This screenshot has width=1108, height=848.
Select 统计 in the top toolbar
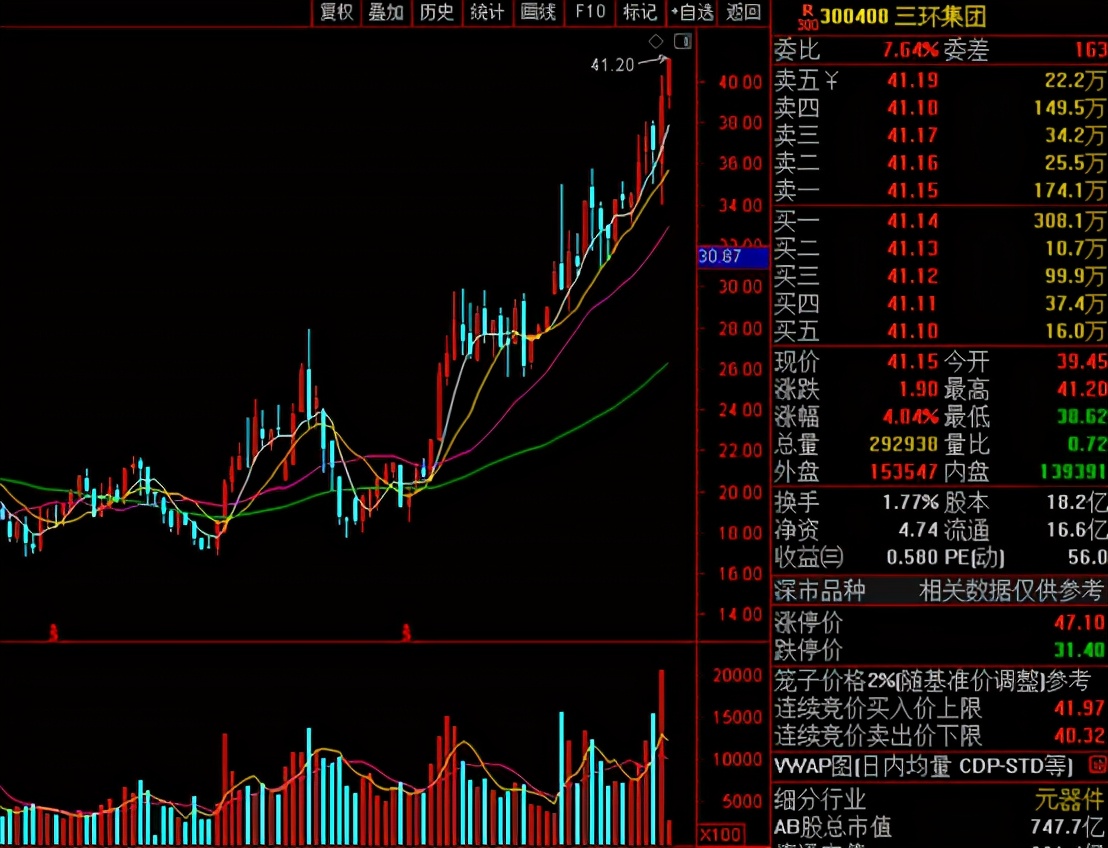pyautogui.click(x=487, y=12)
